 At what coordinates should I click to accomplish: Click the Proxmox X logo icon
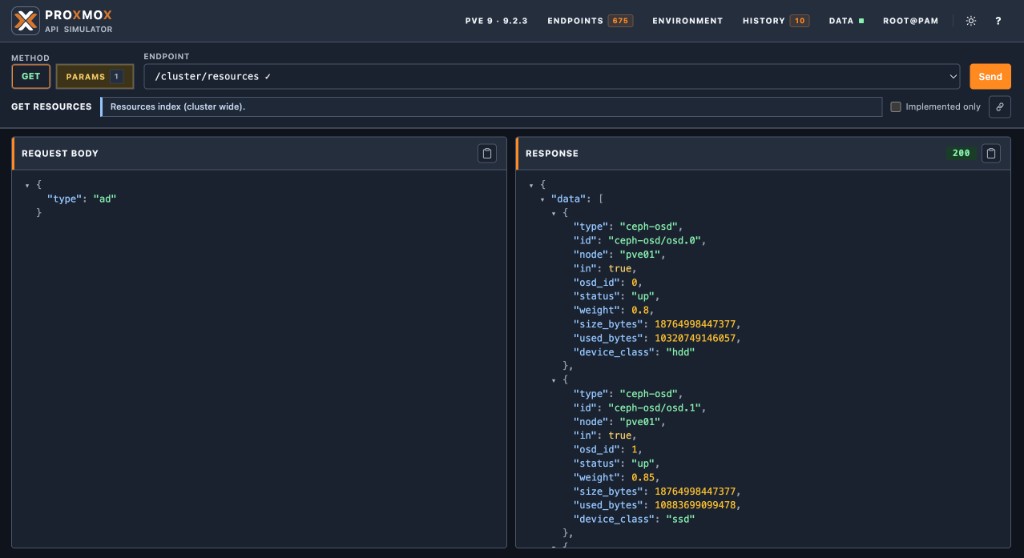[x=25, y=20]
